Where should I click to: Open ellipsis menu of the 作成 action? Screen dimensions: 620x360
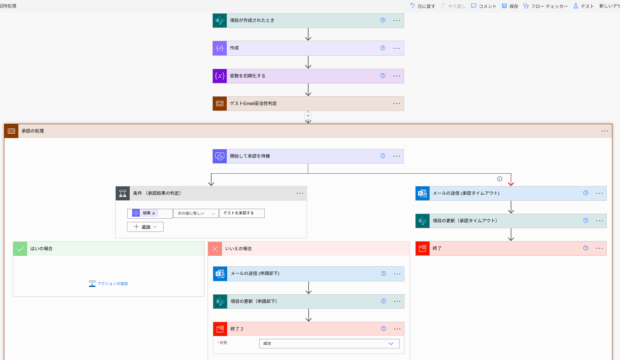pos(397,48)
